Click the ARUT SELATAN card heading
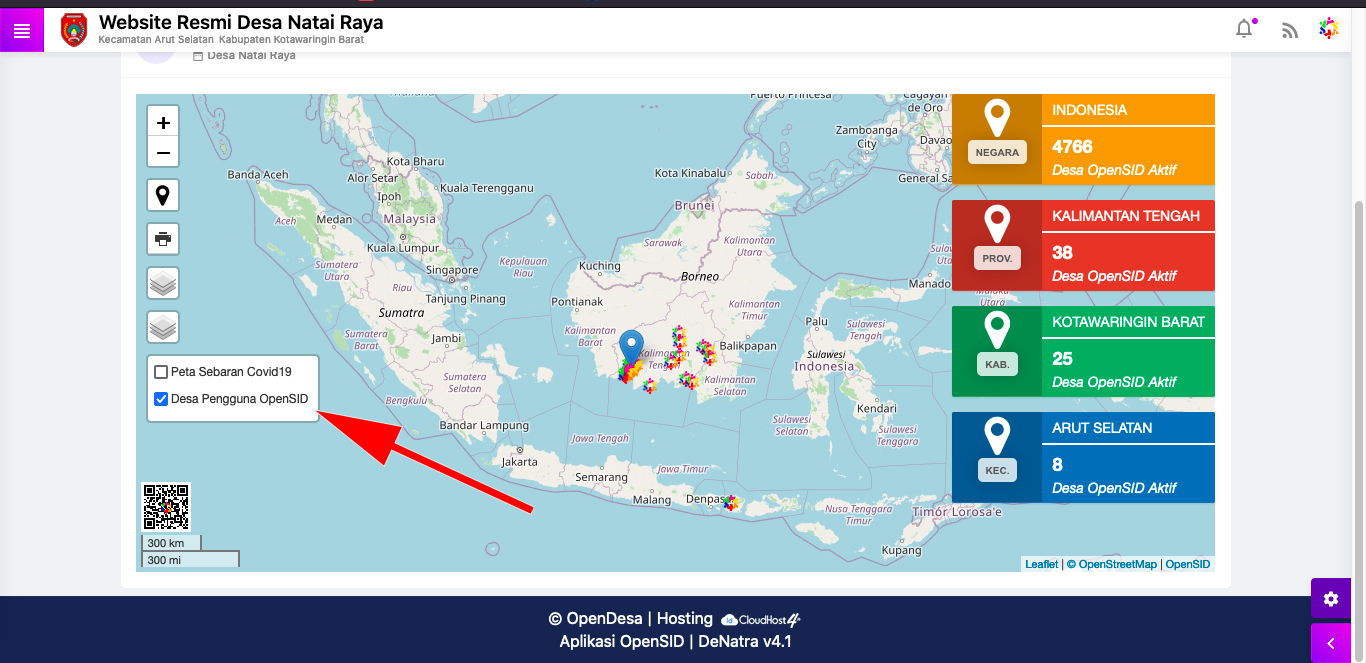 pos(1102,428)
